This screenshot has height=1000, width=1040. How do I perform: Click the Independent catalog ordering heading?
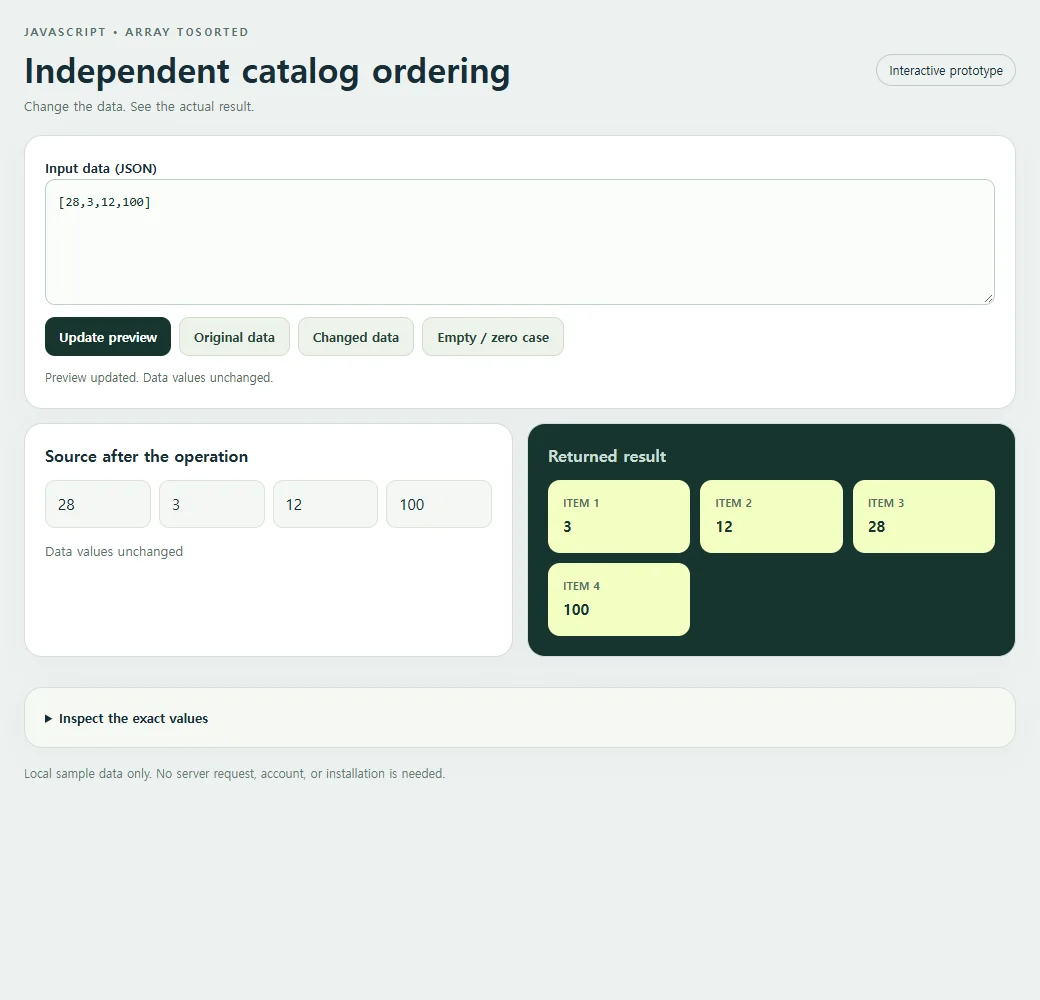pos(267,72)
